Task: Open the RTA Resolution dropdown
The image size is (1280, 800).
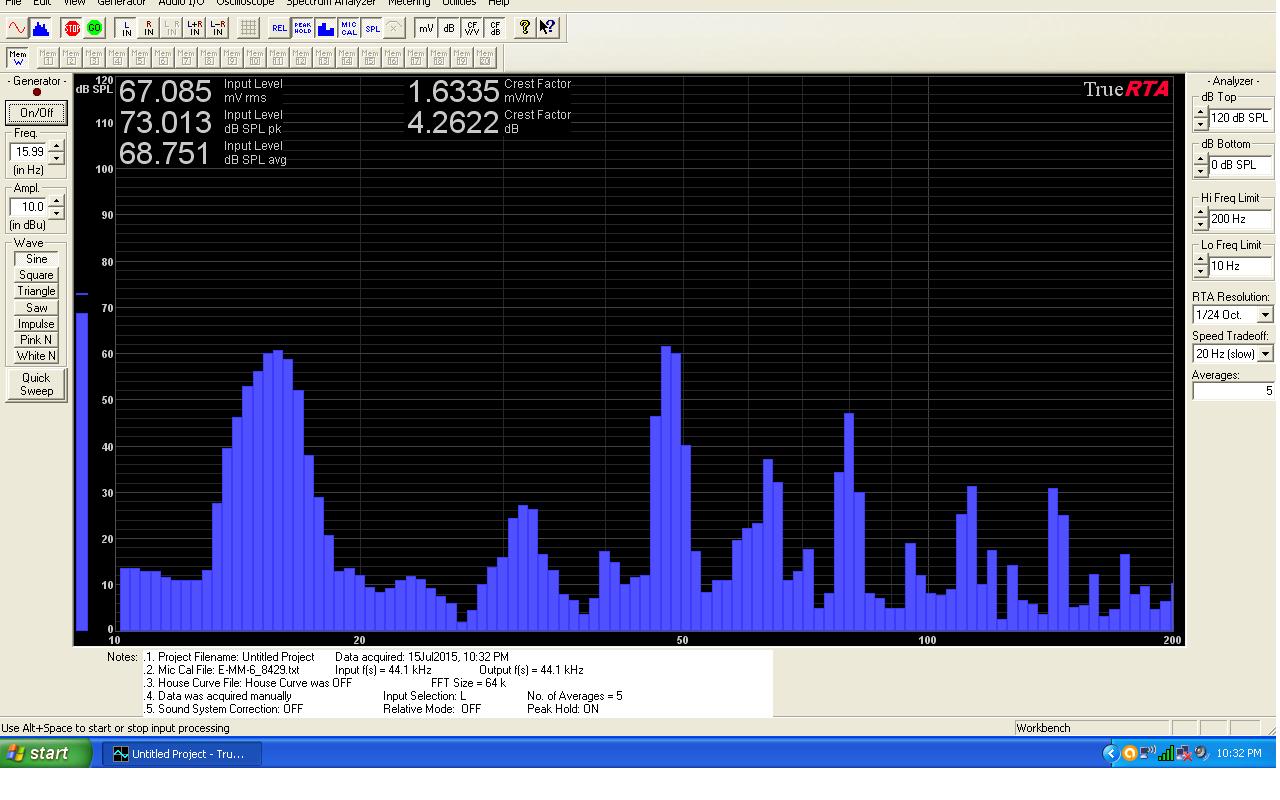Action: point(1265,315)
